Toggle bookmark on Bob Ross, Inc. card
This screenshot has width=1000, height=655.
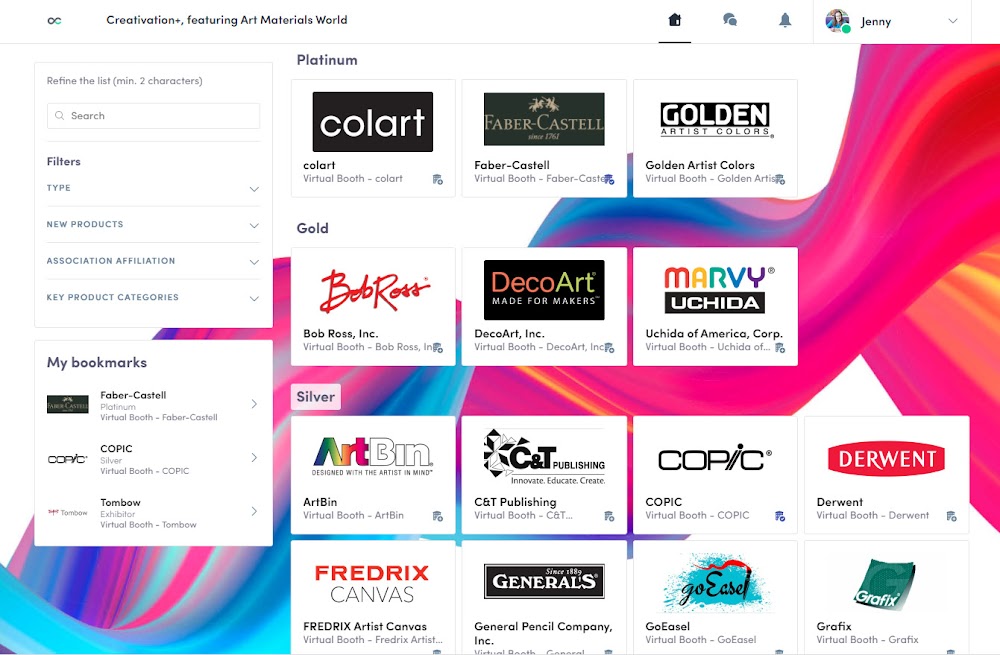pyautogui.click(x=438, y=348)
